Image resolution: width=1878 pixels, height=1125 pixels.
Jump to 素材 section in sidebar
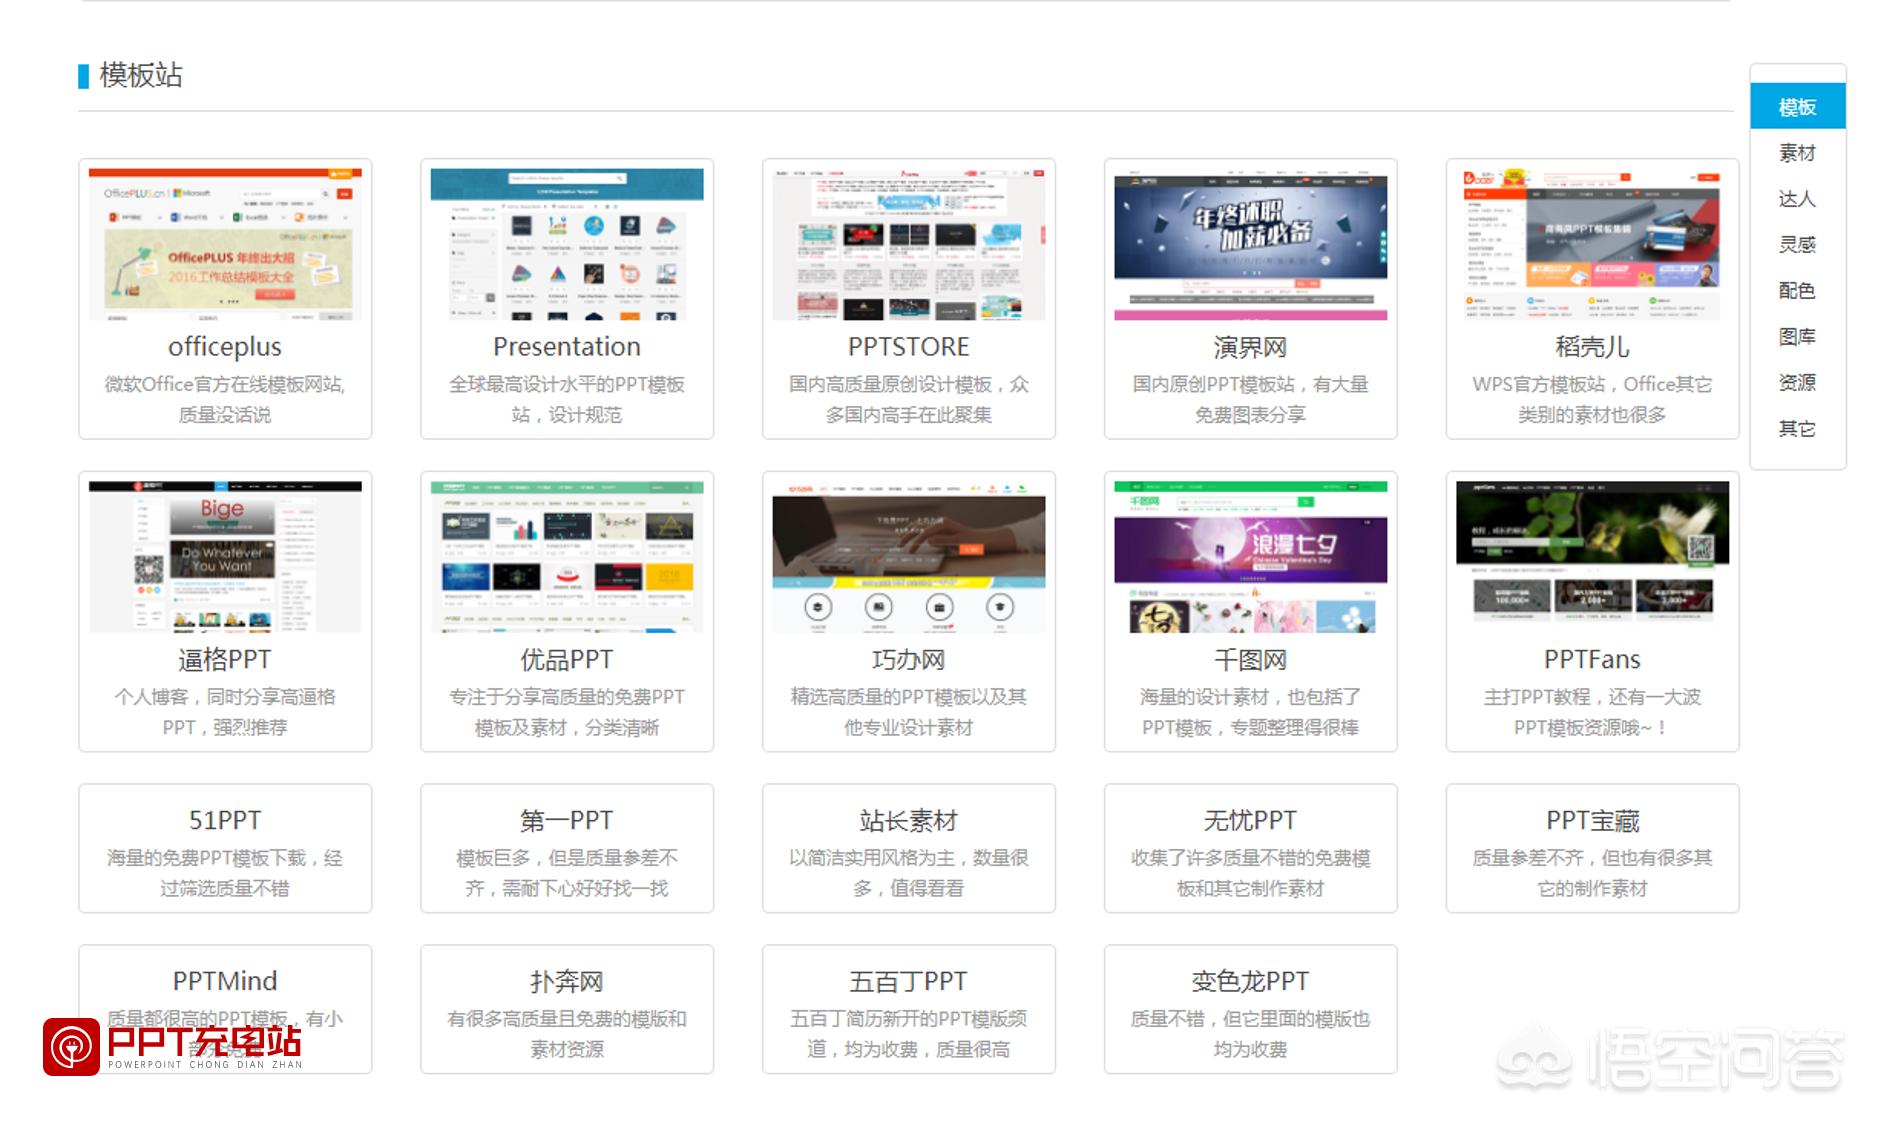click(x=1797, y=153)
